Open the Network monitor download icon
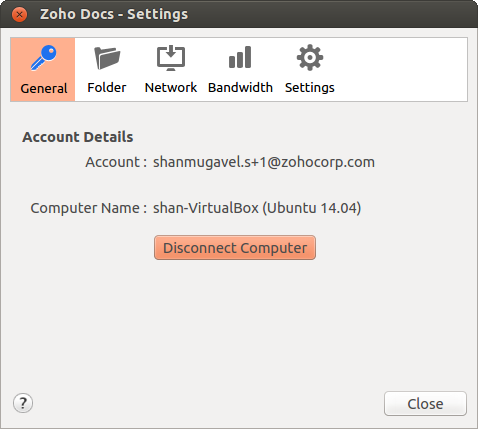The width and height of the screenshot is (478, 429). pos(171,58)
